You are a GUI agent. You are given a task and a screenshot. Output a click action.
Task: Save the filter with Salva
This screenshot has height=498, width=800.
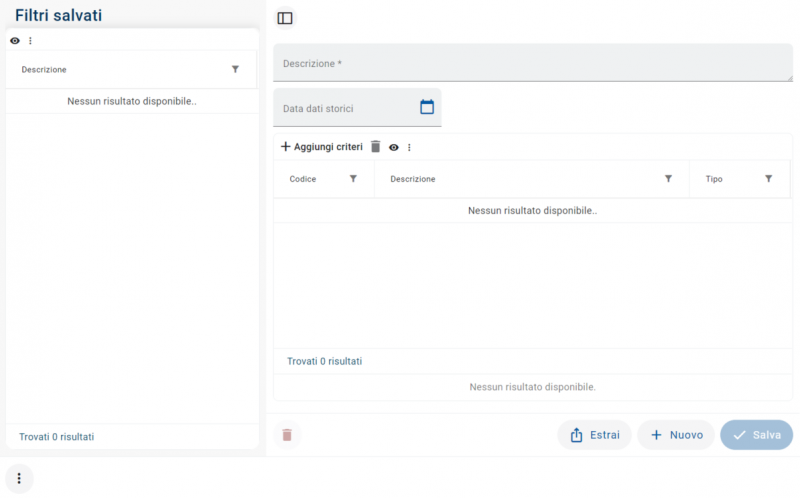pos(756,435)
